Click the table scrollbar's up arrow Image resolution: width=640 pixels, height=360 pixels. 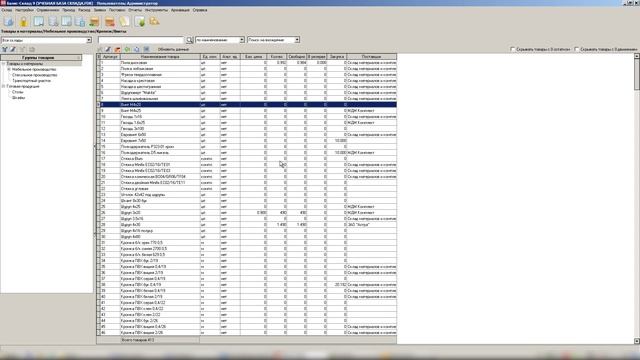point(637,56)
